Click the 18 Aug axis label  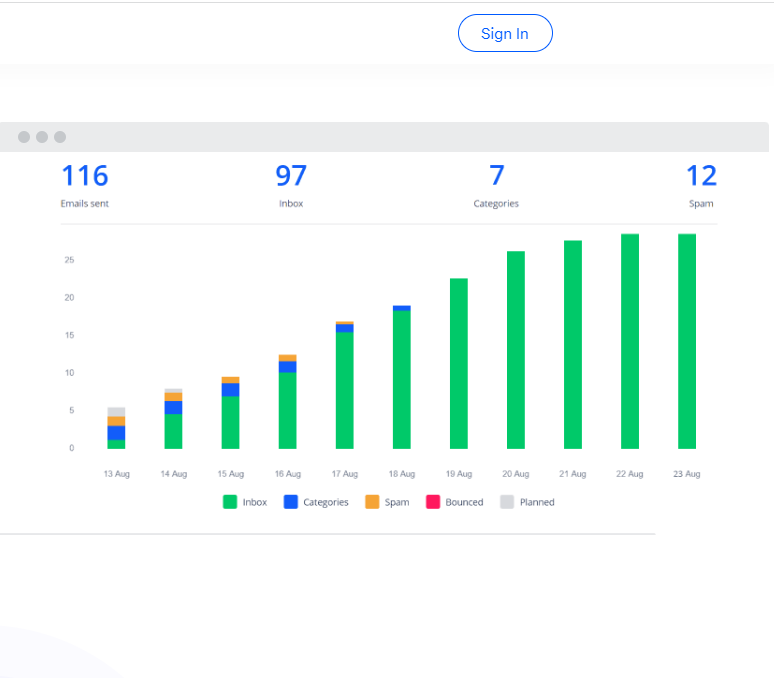tap(402, 474)
